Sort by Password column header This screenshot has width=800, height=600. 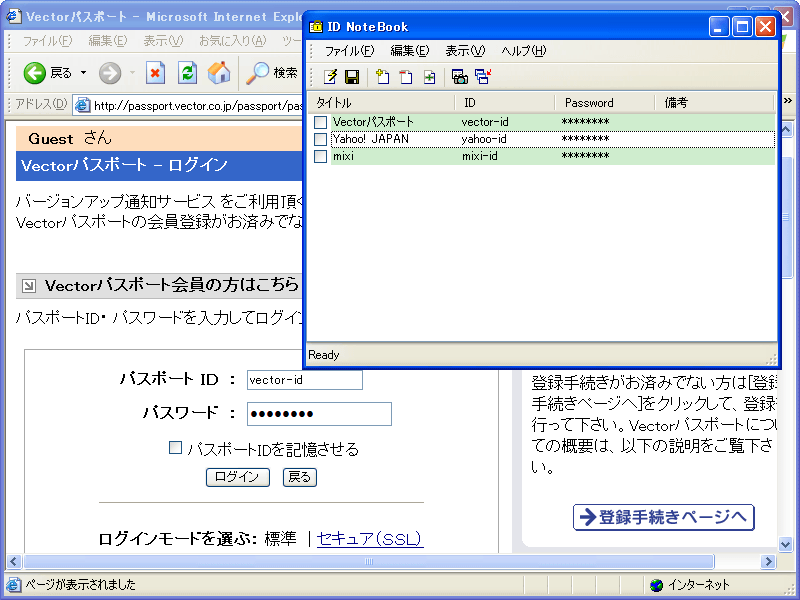pos(605,103)
